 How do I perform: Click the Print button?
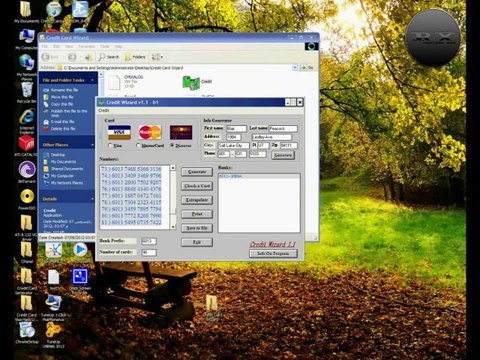(197, 214)
